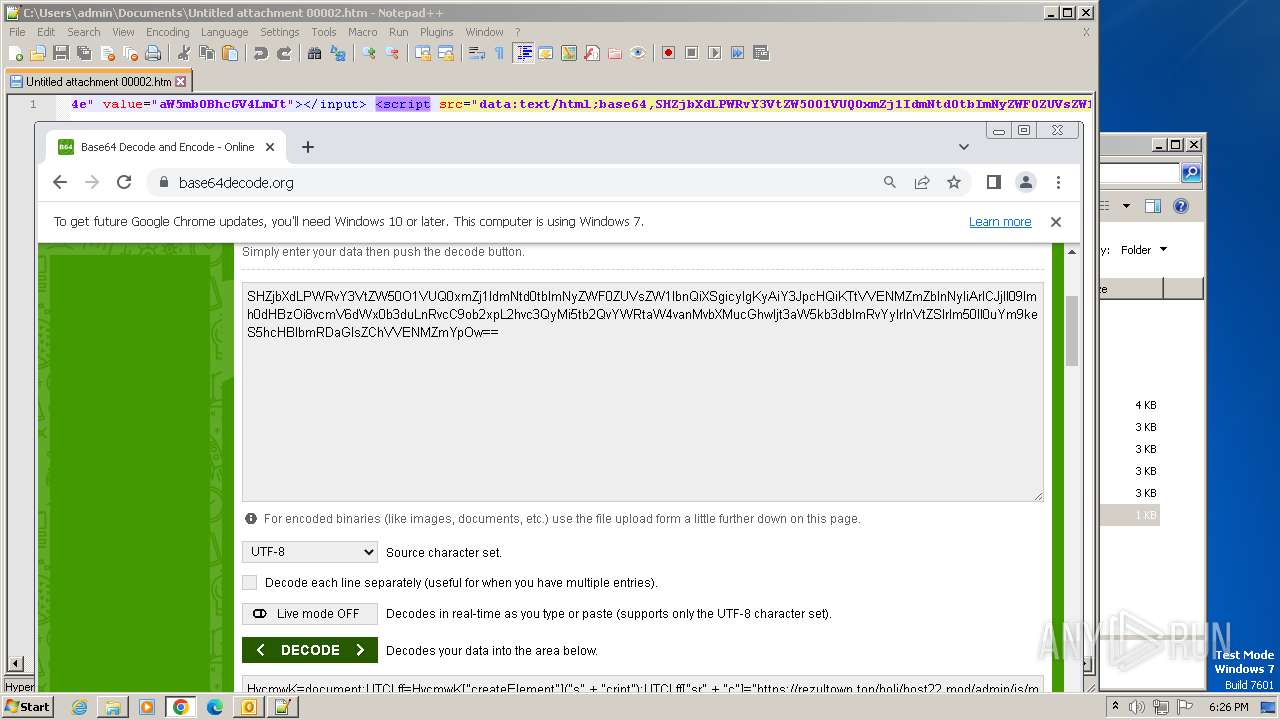Dismiss the Chrome update notification bar
This screenshot has height=720, width=1280.
(1055, 222)
